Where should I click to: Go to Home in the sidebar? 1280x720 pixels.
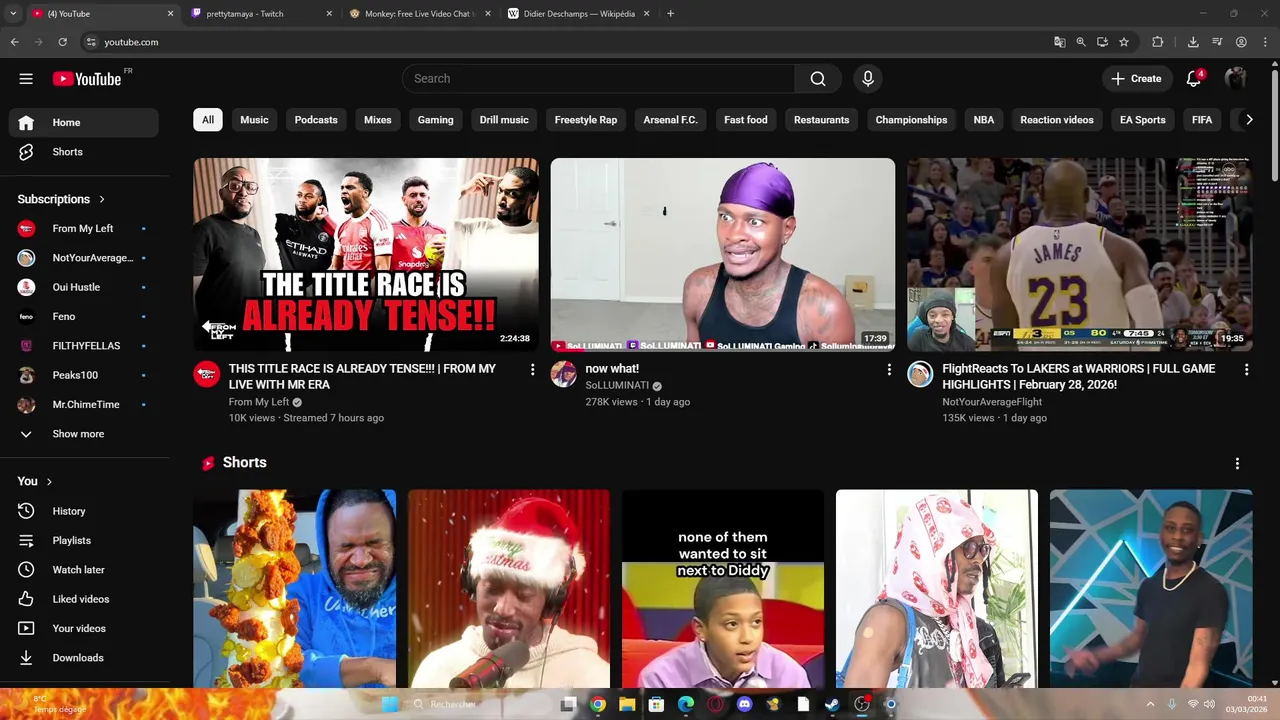(x=84, y=122)
